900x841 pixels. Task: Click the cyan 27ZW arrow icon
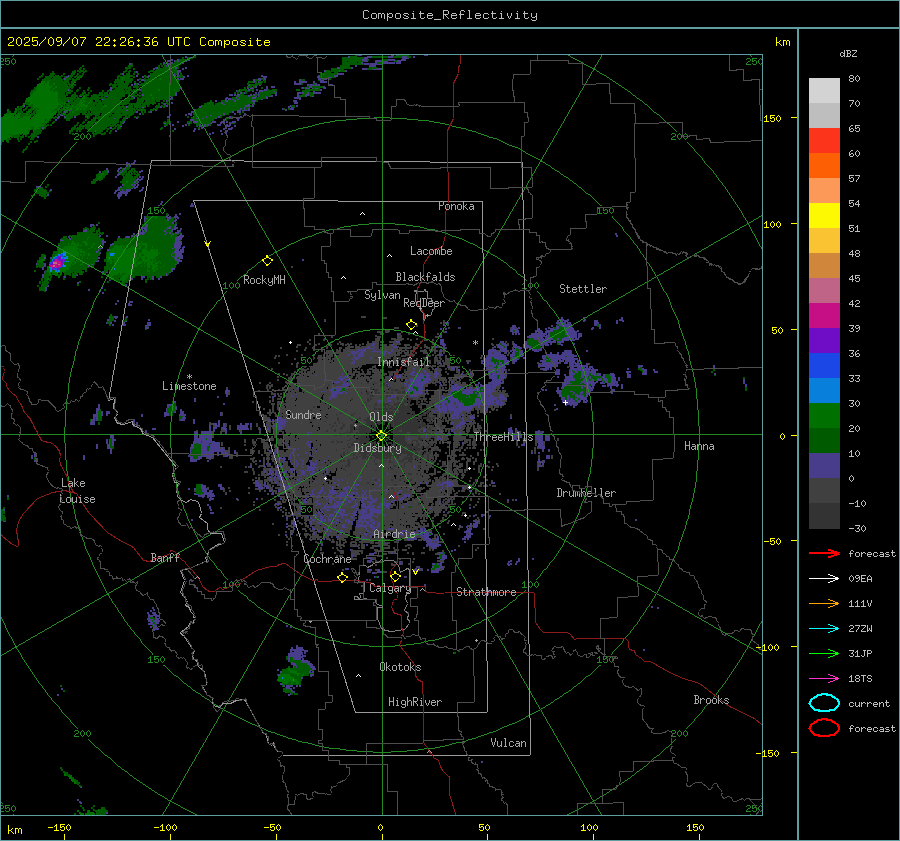tap(824, 629)
